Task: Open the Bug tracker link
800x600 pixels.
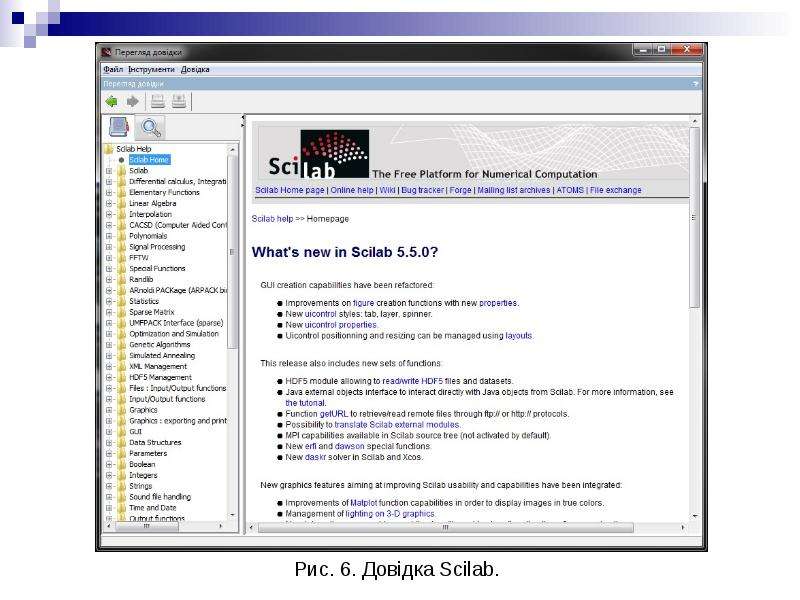Action: [x=422, y=190]
